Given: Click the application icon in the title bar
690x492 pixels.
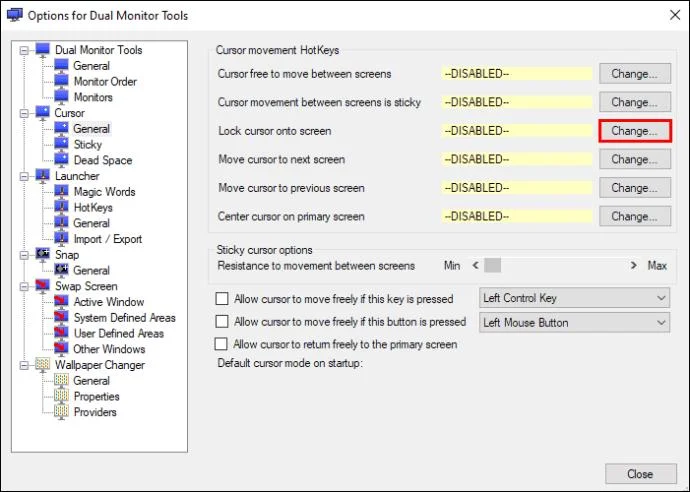Looking at the screenshot, I should click(15, 15).
